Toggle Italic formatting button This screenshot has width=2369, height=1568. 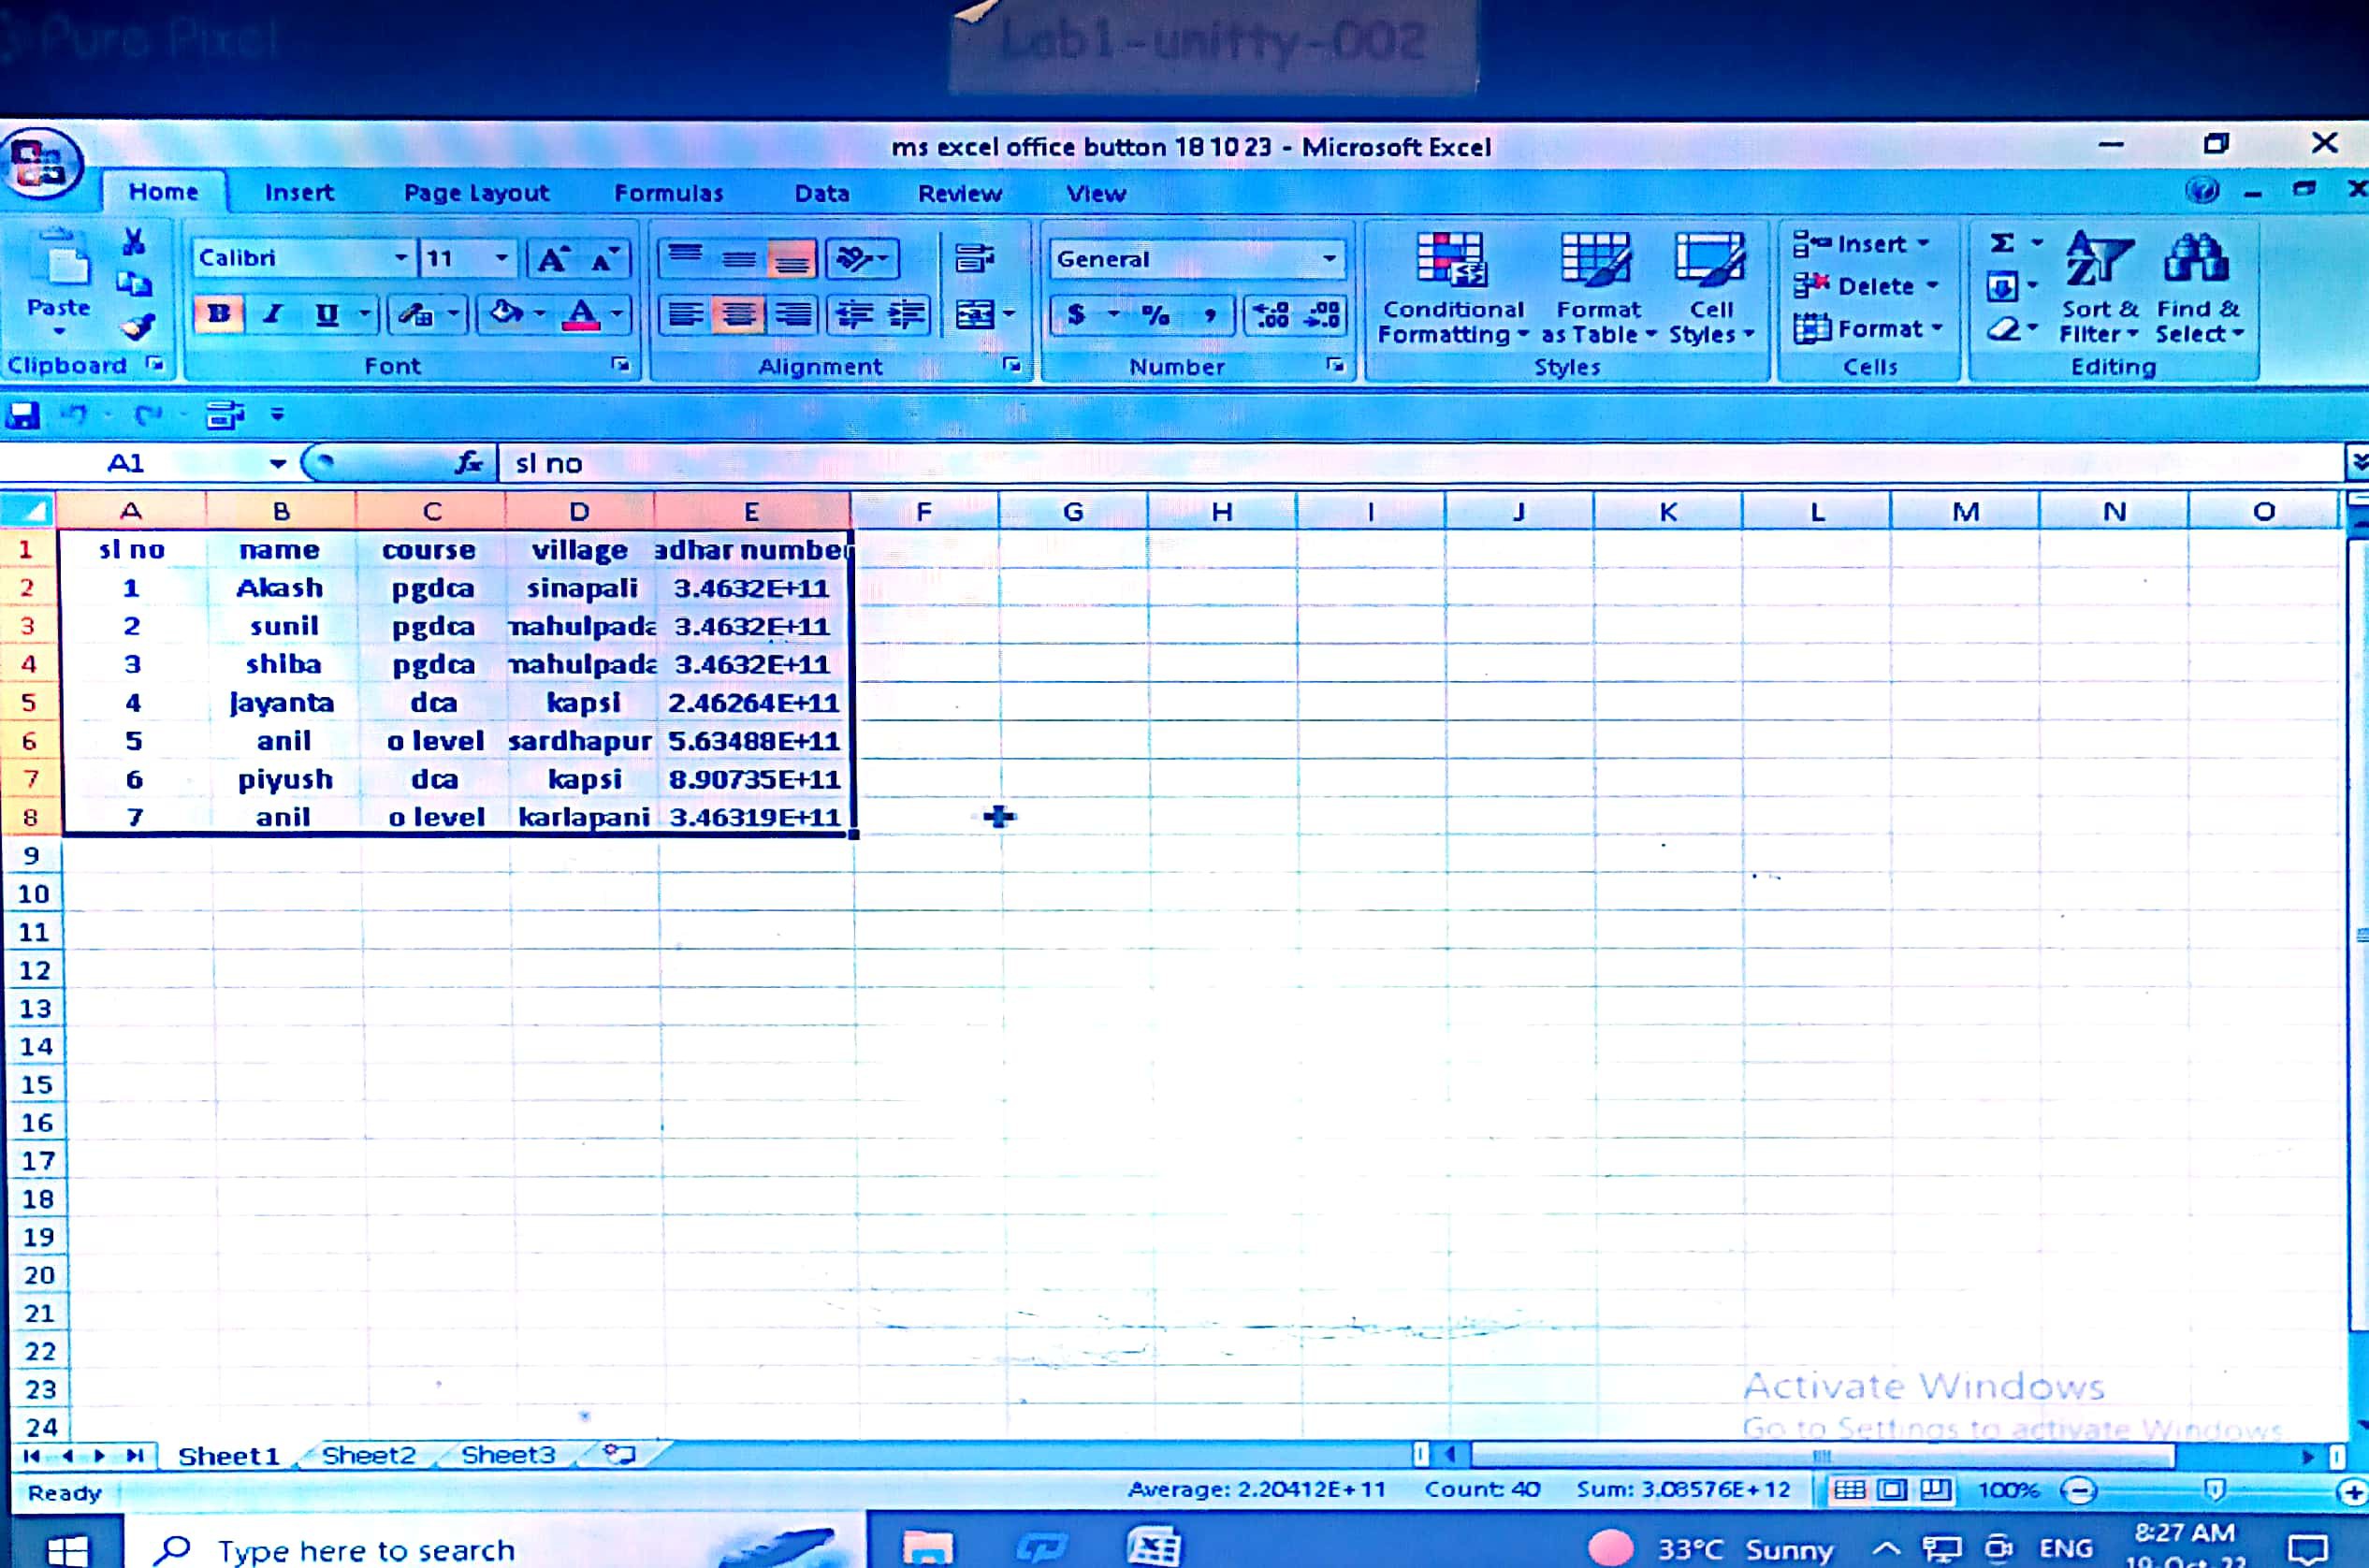271,314
